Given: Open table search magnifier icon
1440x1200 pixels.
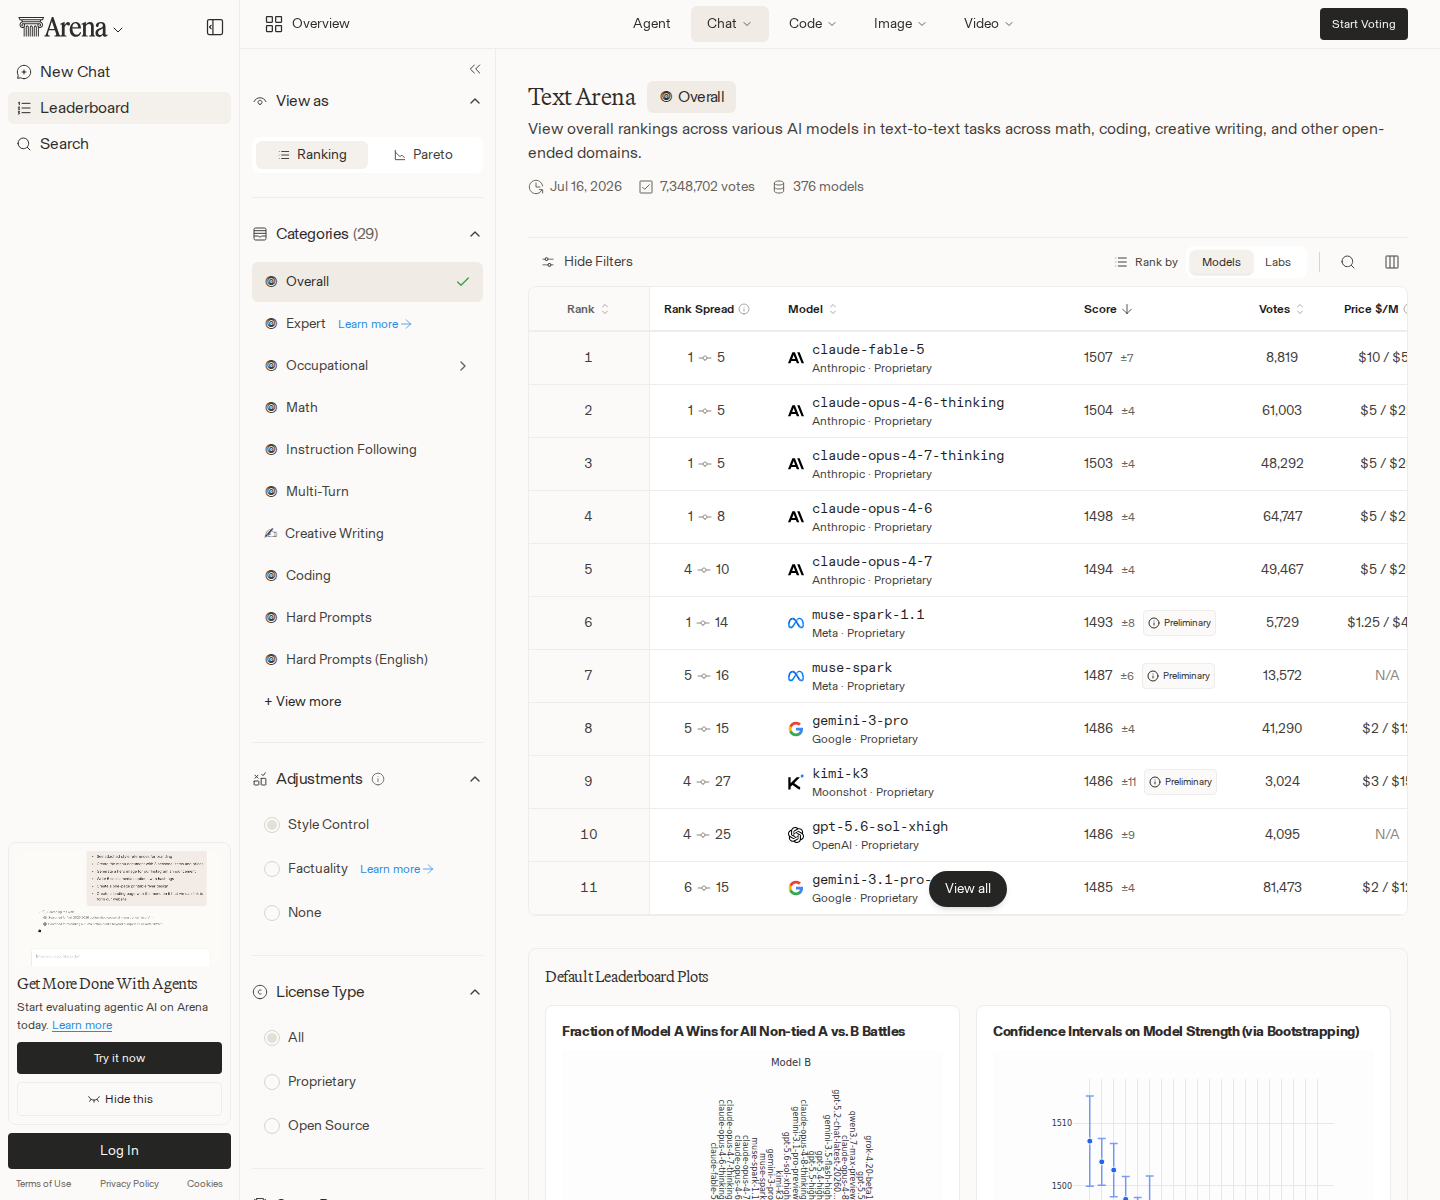Looking at the screenshot, I should [x=1348, y=262].
